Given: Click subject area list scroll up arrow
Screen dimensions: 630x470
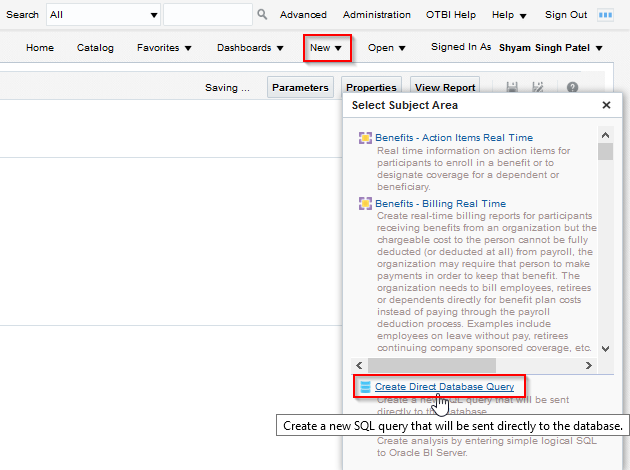Looking at the screenshot, I should 605,135.
